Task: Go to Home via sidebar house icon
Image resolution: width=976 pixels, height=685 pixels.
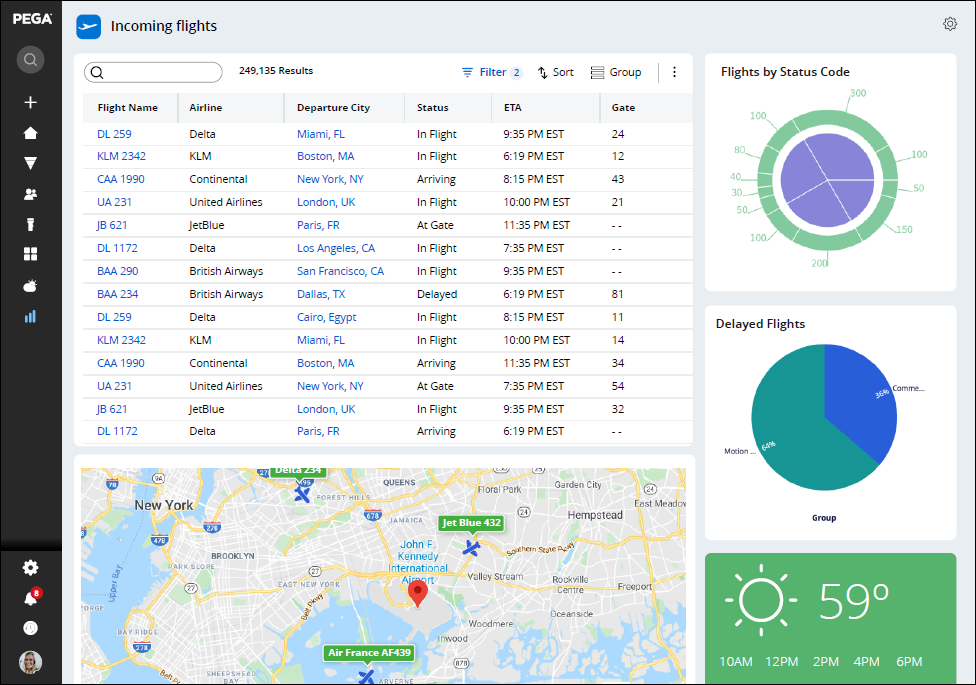Action: (30, 133)
